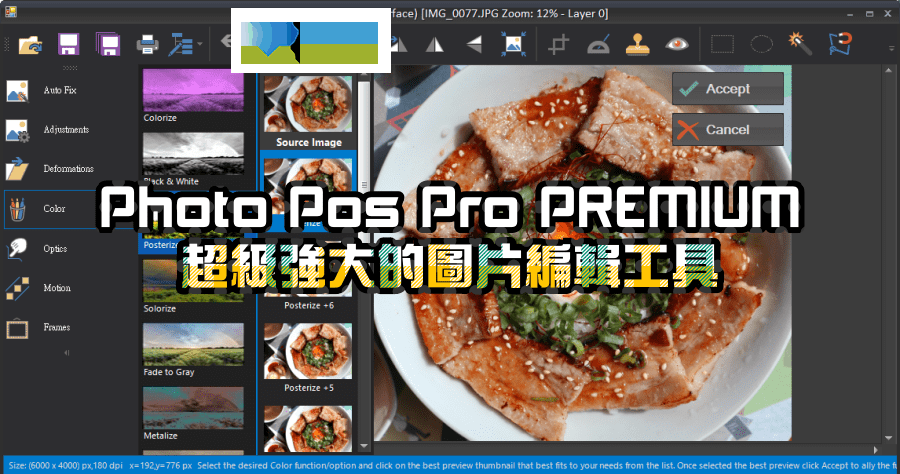Click the structure tree toolbar icon
The height and width of the screenshot is (474, 900).
coord(180,44)
